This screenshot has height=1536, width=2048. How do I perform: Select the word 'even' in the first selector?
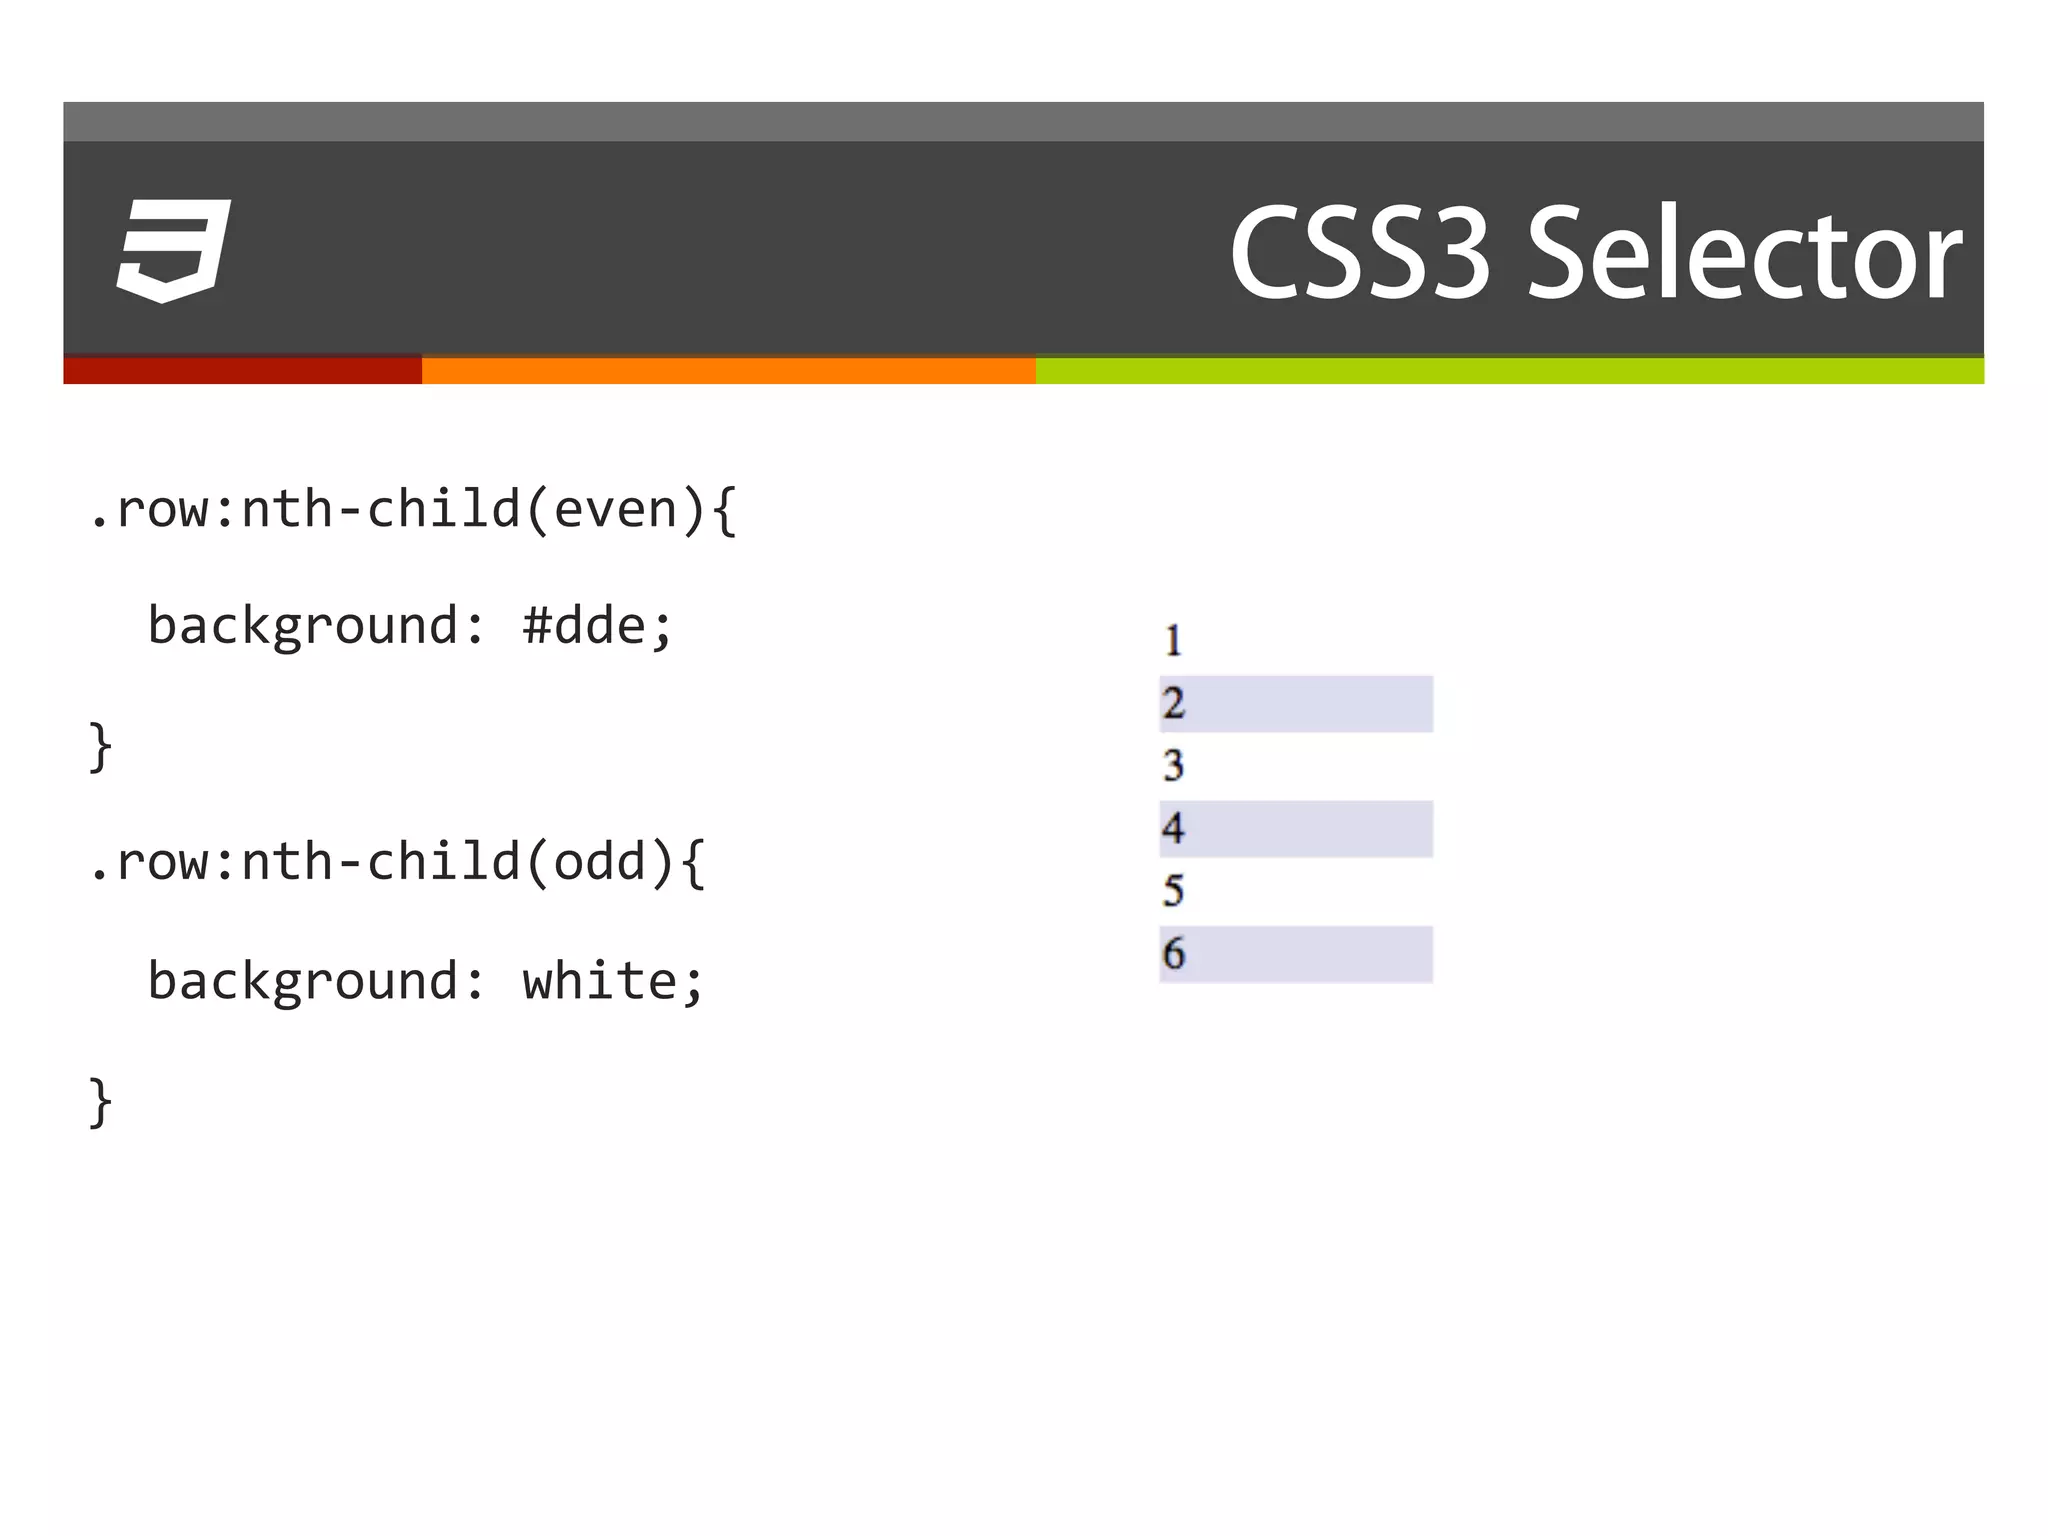coord(616,510)
